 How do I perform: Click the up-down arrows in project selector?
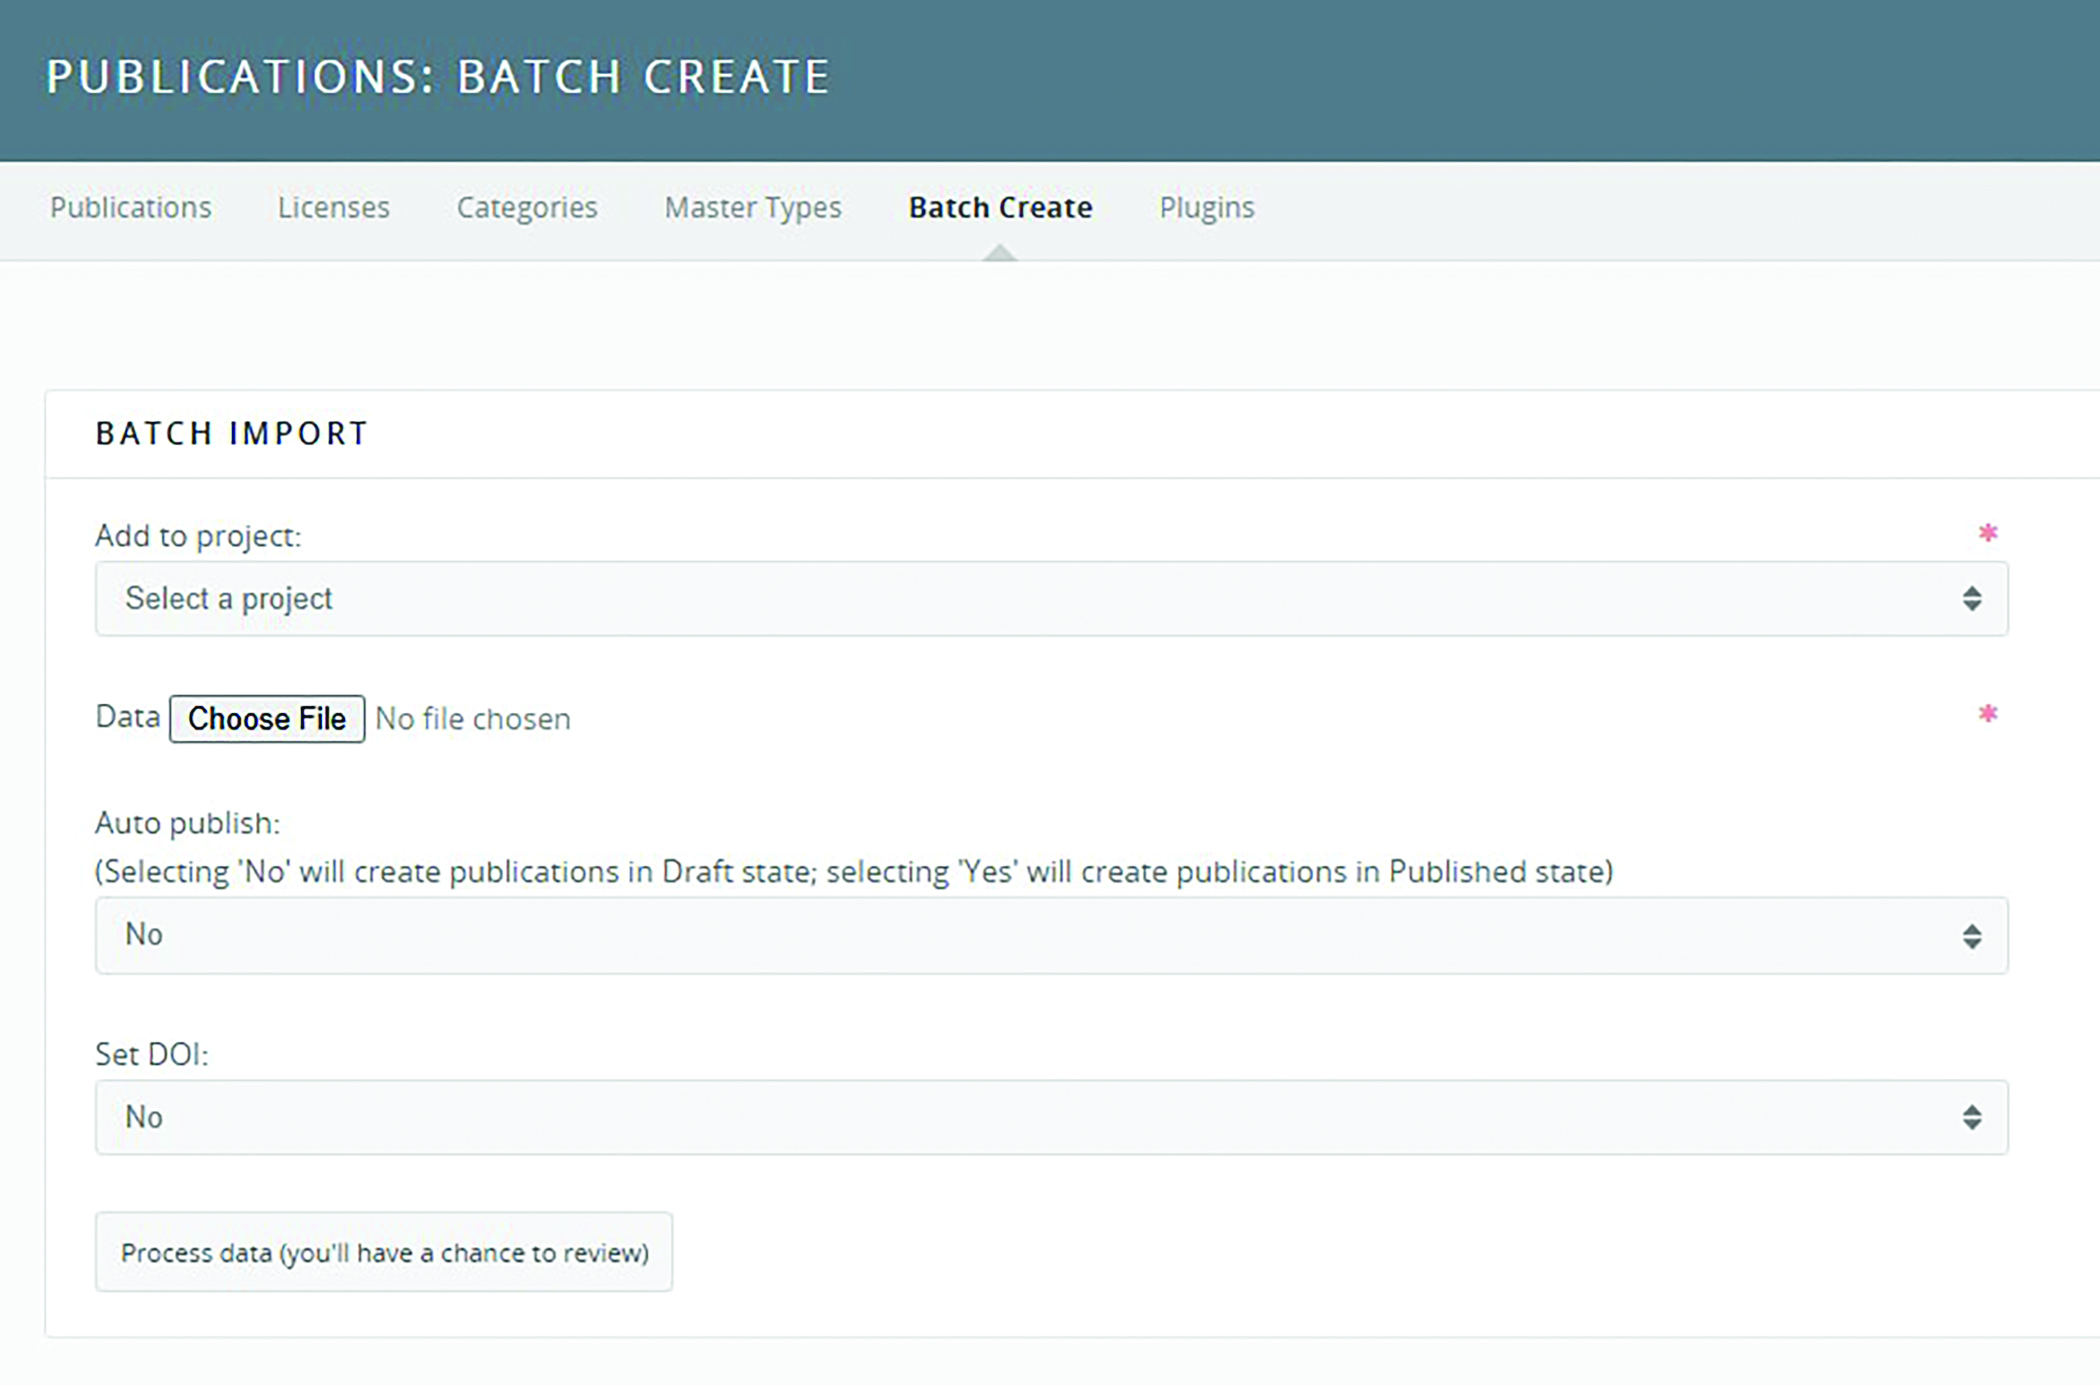coord(1971,599)
